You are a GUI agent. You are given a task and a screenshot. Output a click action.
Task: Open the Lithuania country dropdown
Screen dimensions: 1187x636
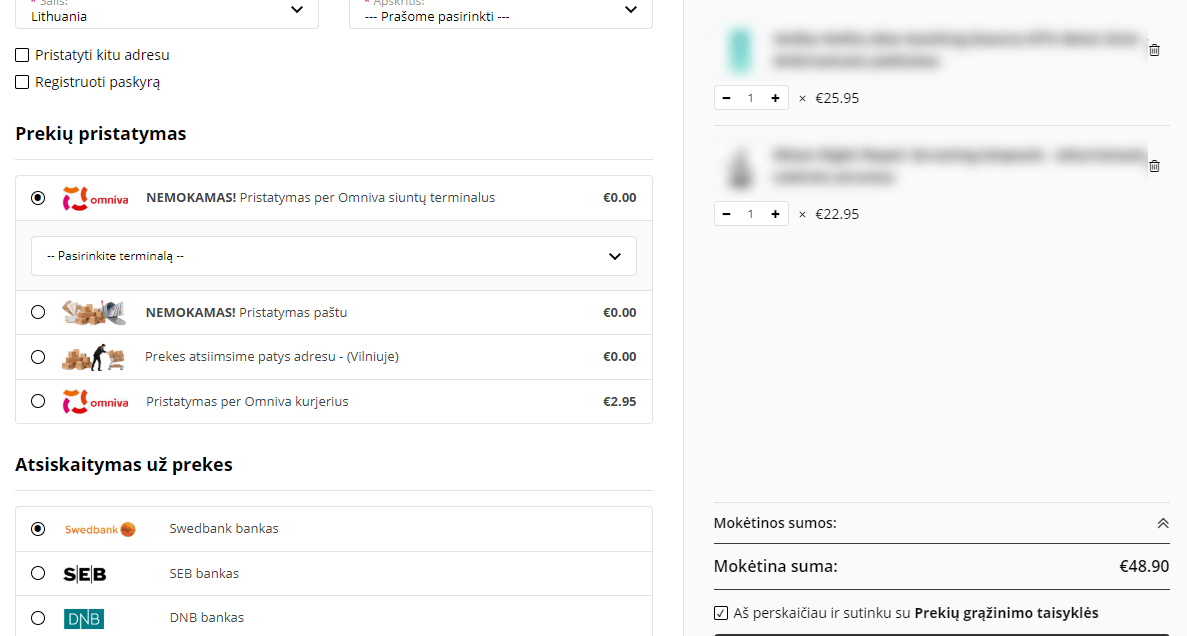pyautogui.click(x=167, y=13)
